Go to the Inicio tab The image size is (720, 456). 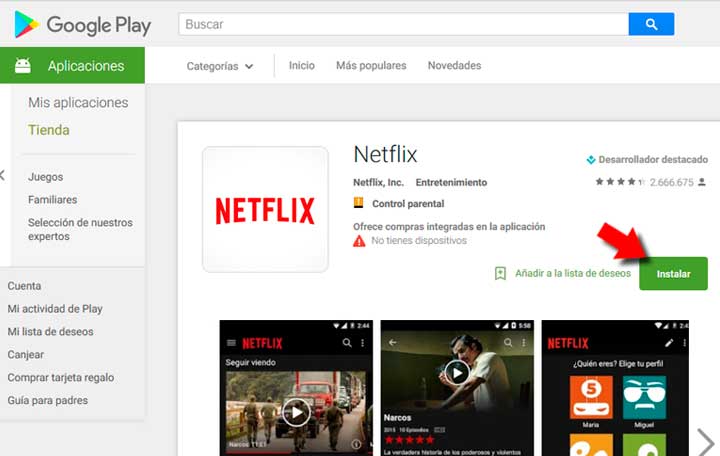302,65
